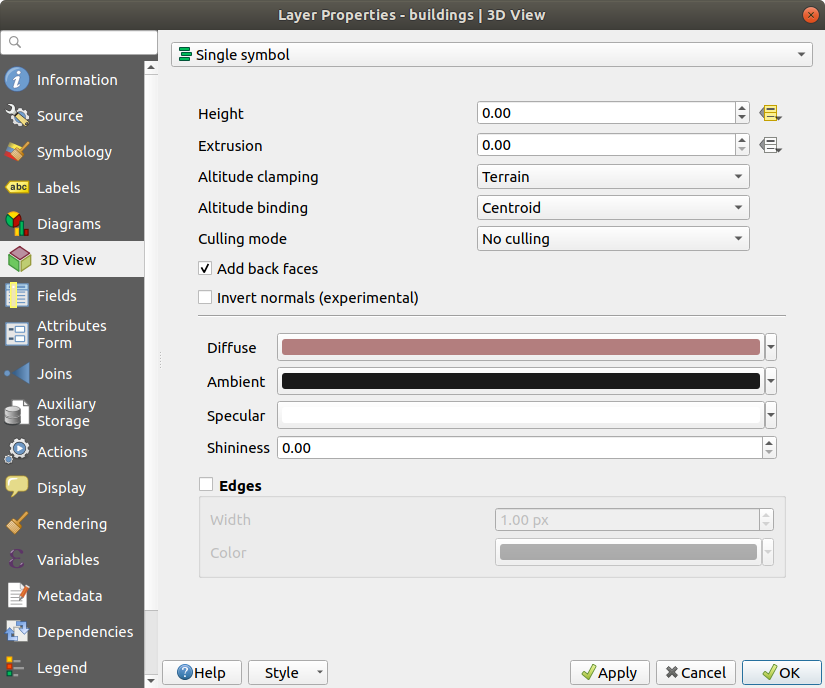Increase Shininess with the up arrow
This screenshot has height=688, width=825.
[x=769, y=442]
